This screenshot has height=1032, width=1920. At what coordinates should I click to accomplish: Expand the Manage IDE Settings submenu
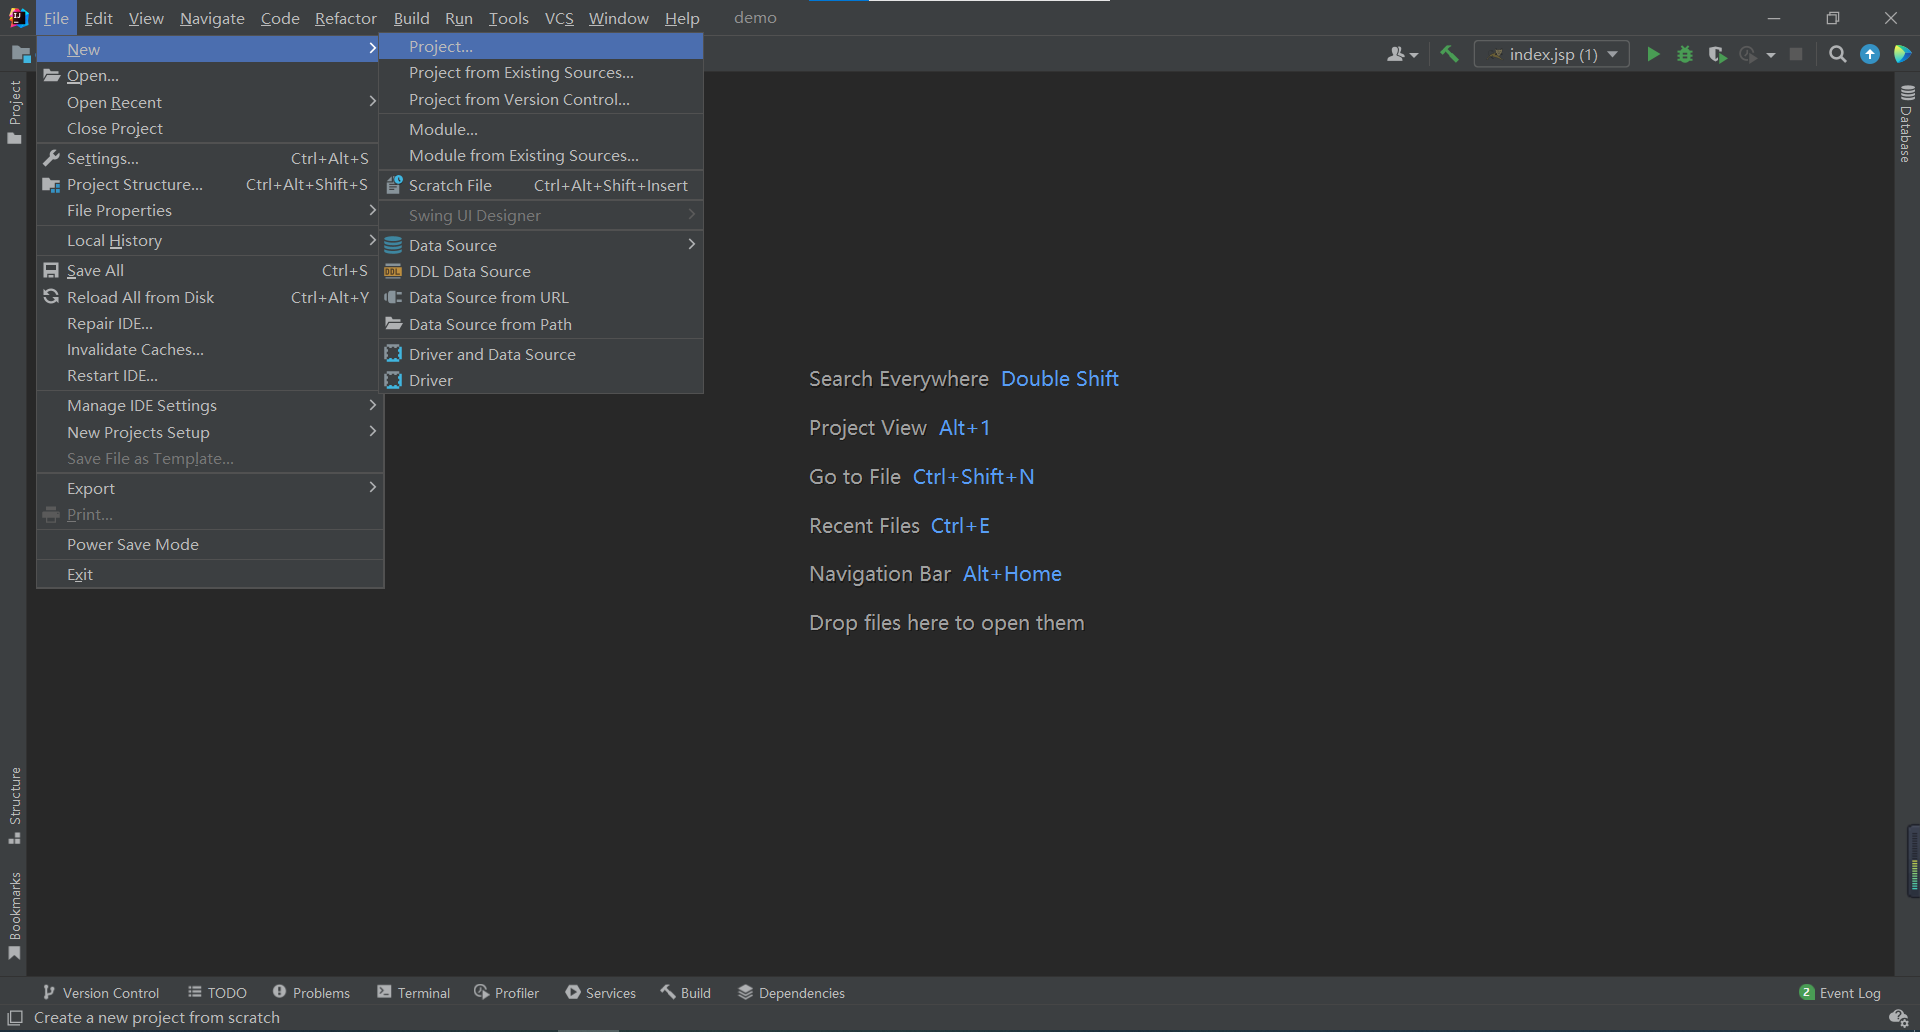point(210,405)
